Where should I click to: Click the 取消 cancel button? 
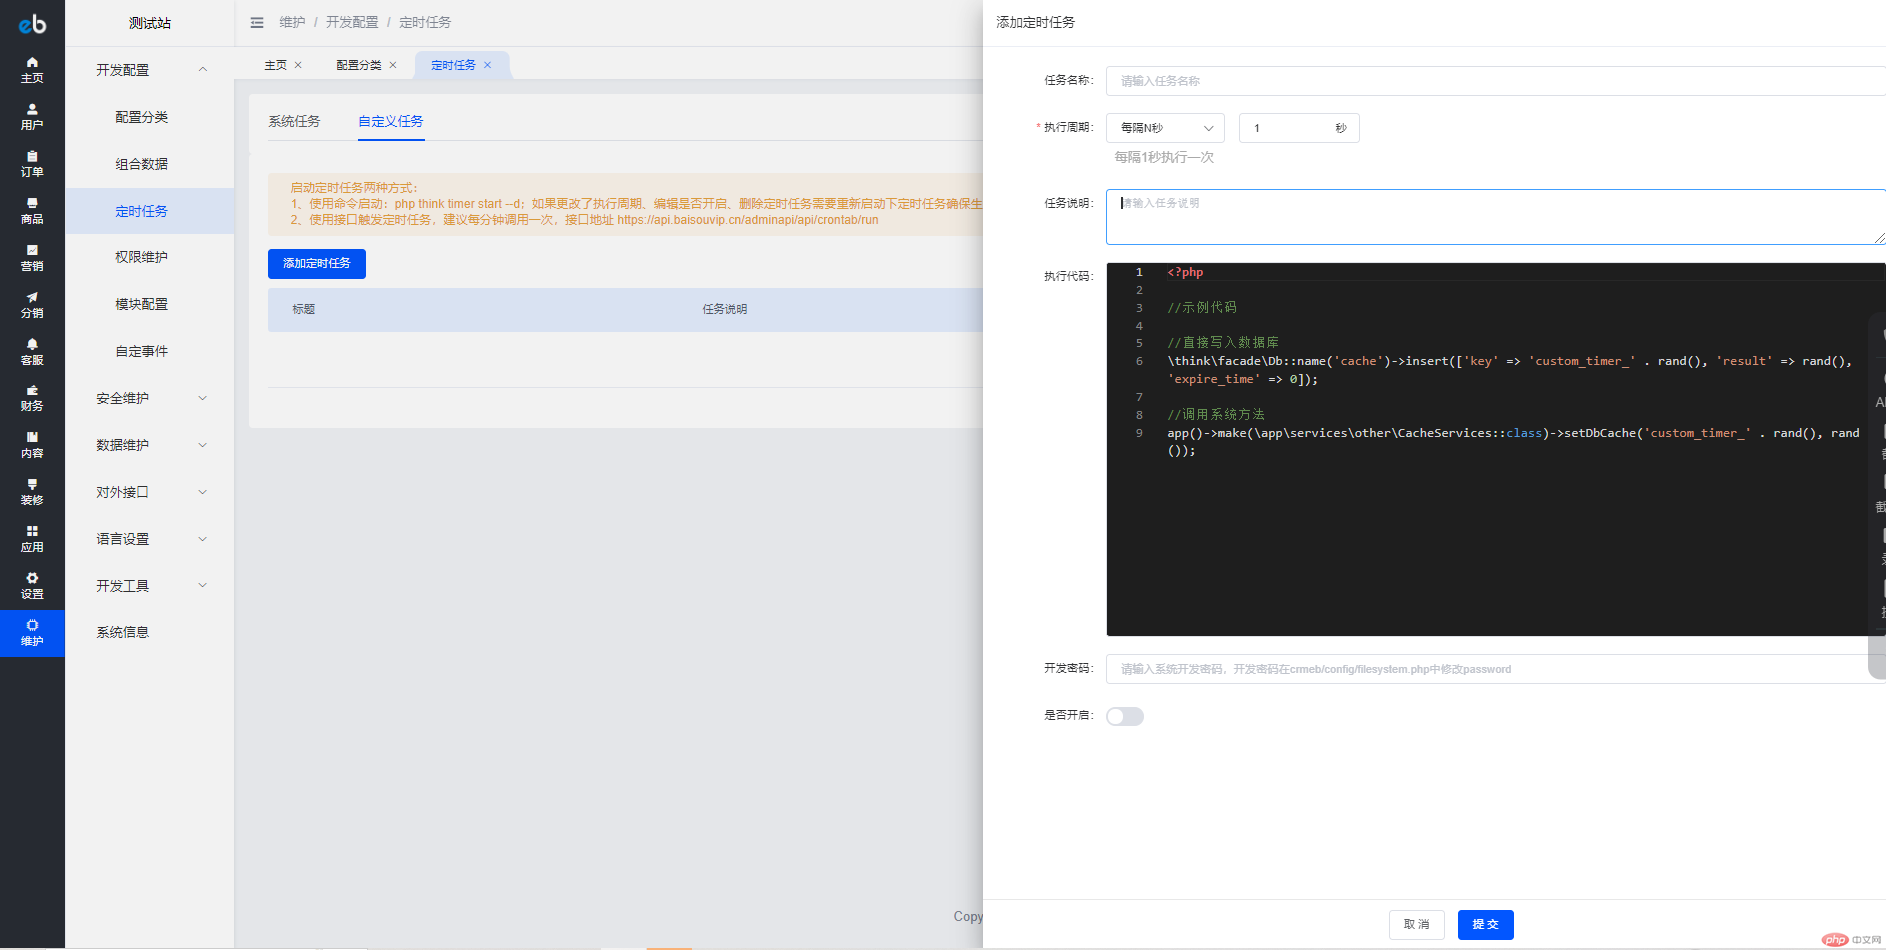[x=1416, y=925]
